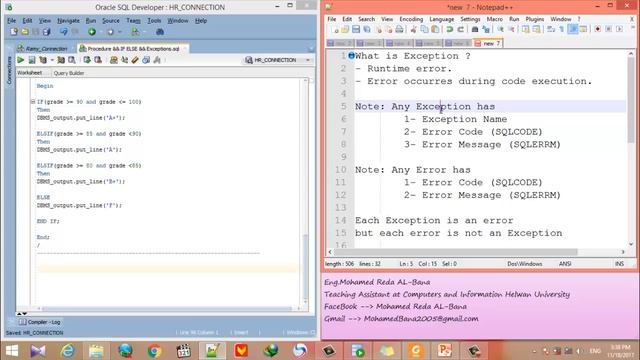
Task: Click New file icon in Notepad++ toolbar
Action: pos(335,29)
